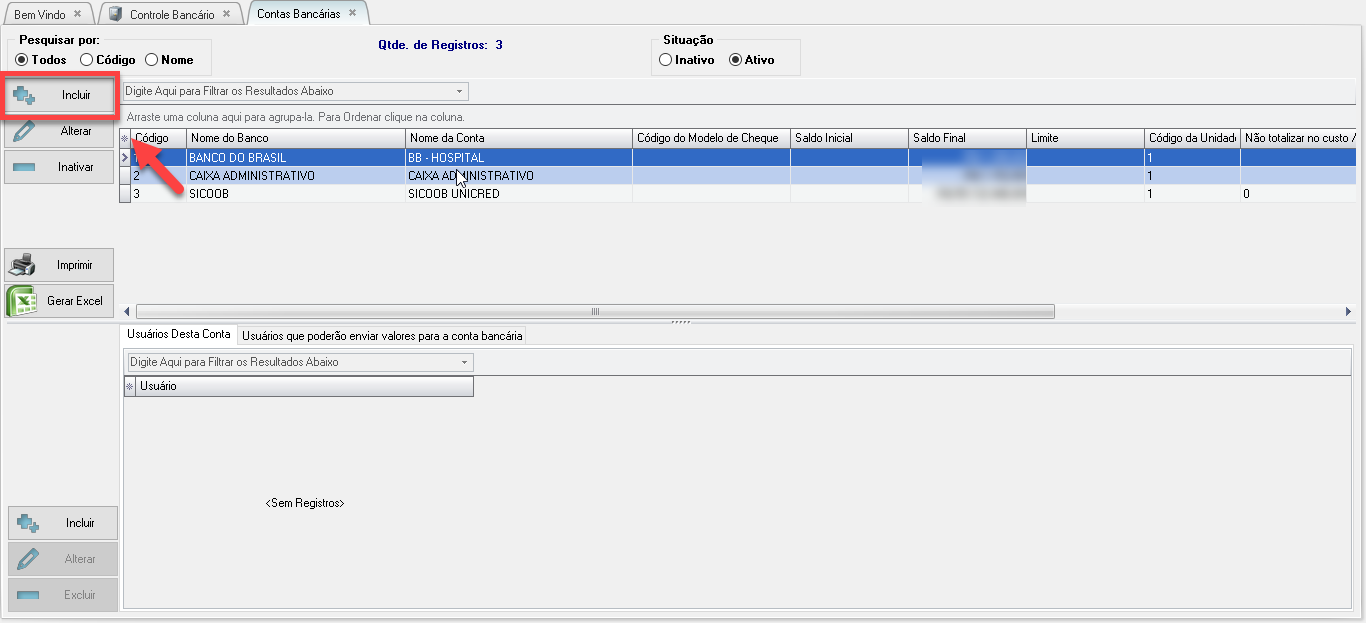Close the Controle Bancário tab
Screen dimensions: 1366x623
coord(226,14)
